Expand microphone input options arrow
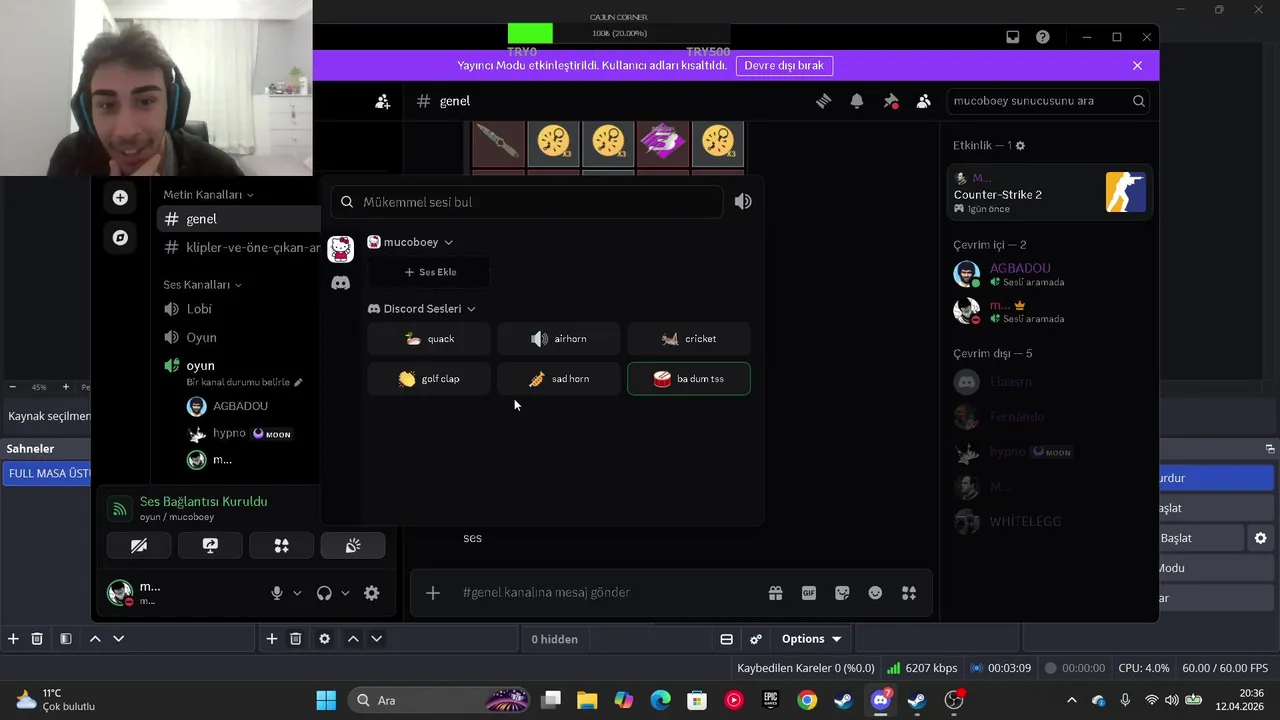The height and width of the screenshot is (720, 1280). click(297, 593)
